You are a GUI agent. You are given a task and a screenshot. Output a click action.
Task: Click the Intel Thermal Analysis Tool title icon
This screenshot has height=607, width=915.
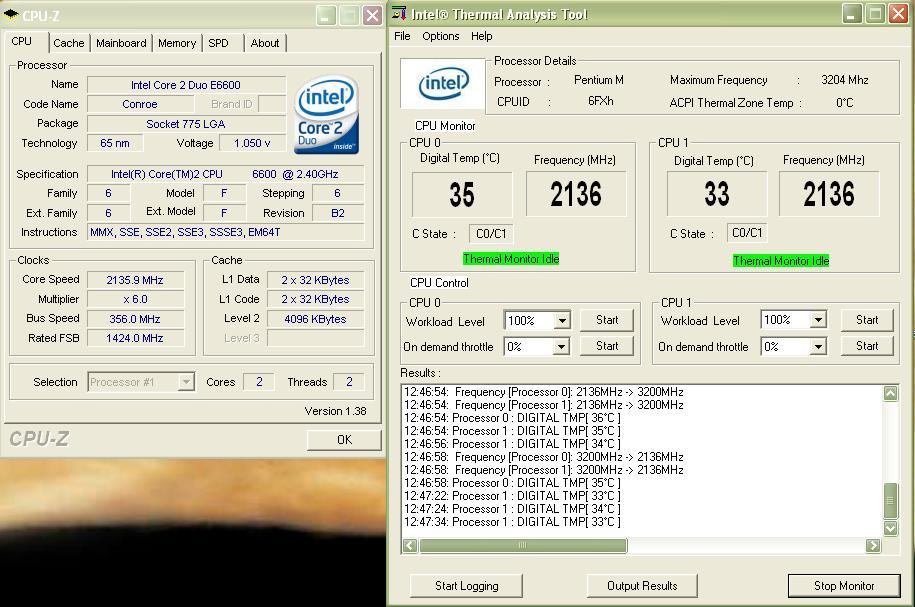(399, 13)
